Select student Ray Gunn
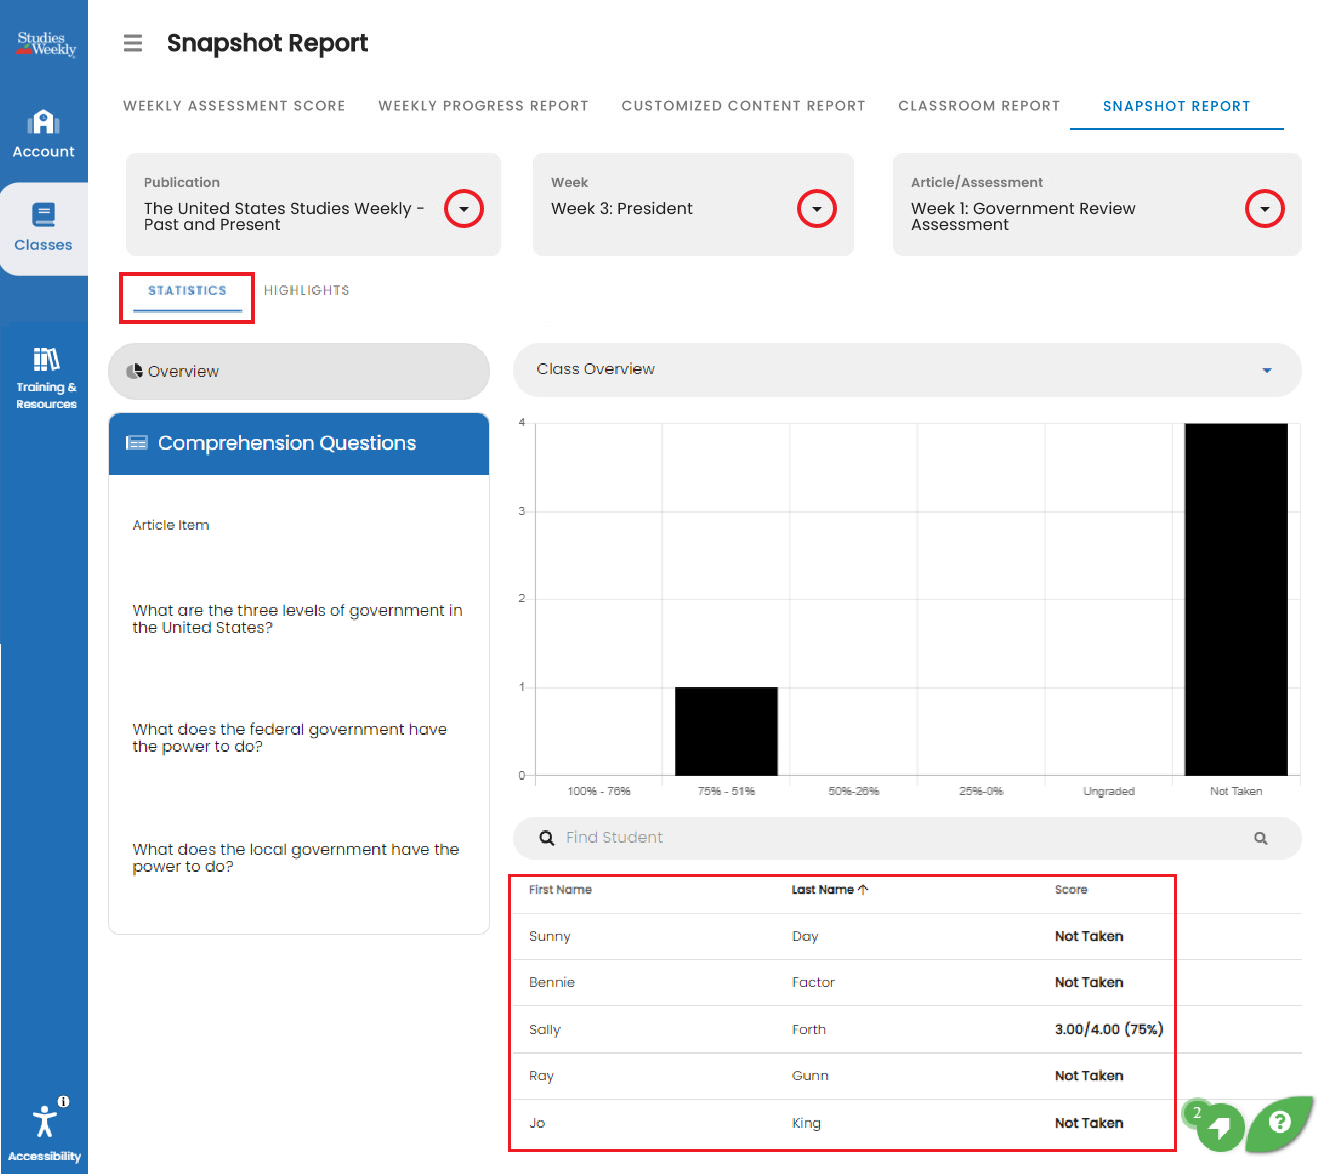This screenshot has width=1318, height=1174. pyautogui.click(x=907, y=1076)
